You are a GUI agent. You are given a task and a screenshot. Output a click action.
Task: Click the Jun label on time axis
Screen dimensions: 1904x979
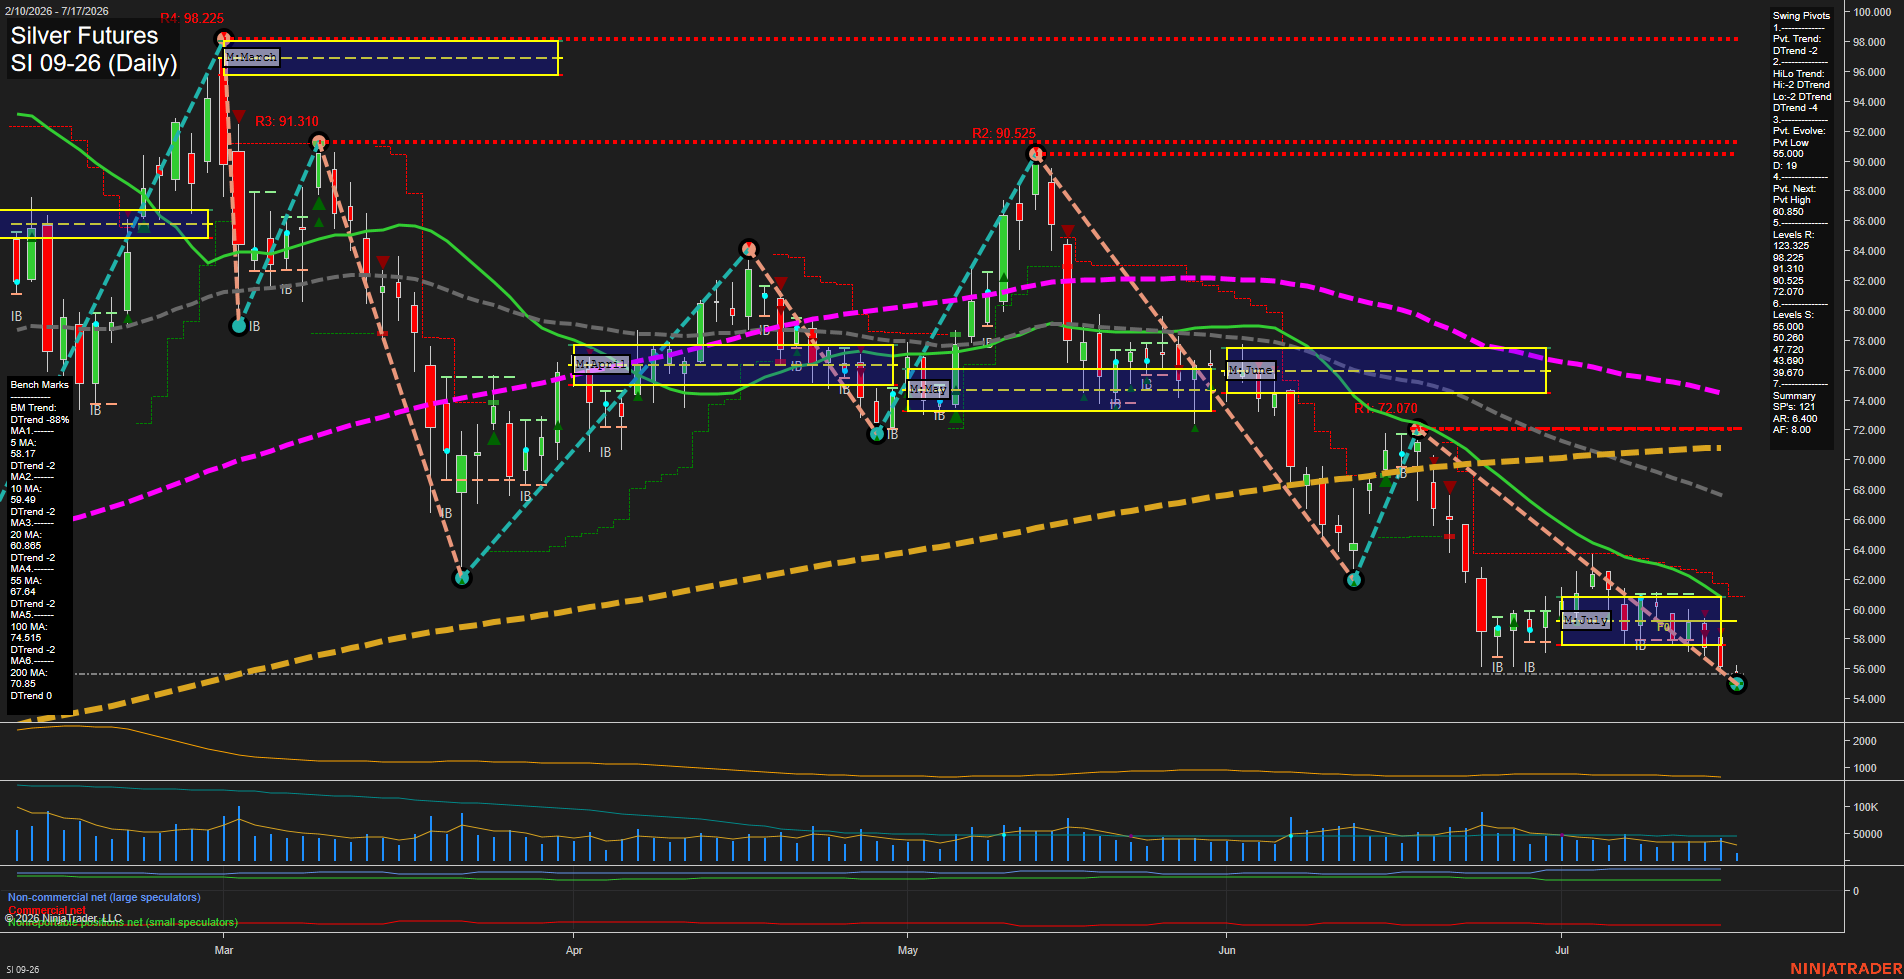tap(1227, 950)
